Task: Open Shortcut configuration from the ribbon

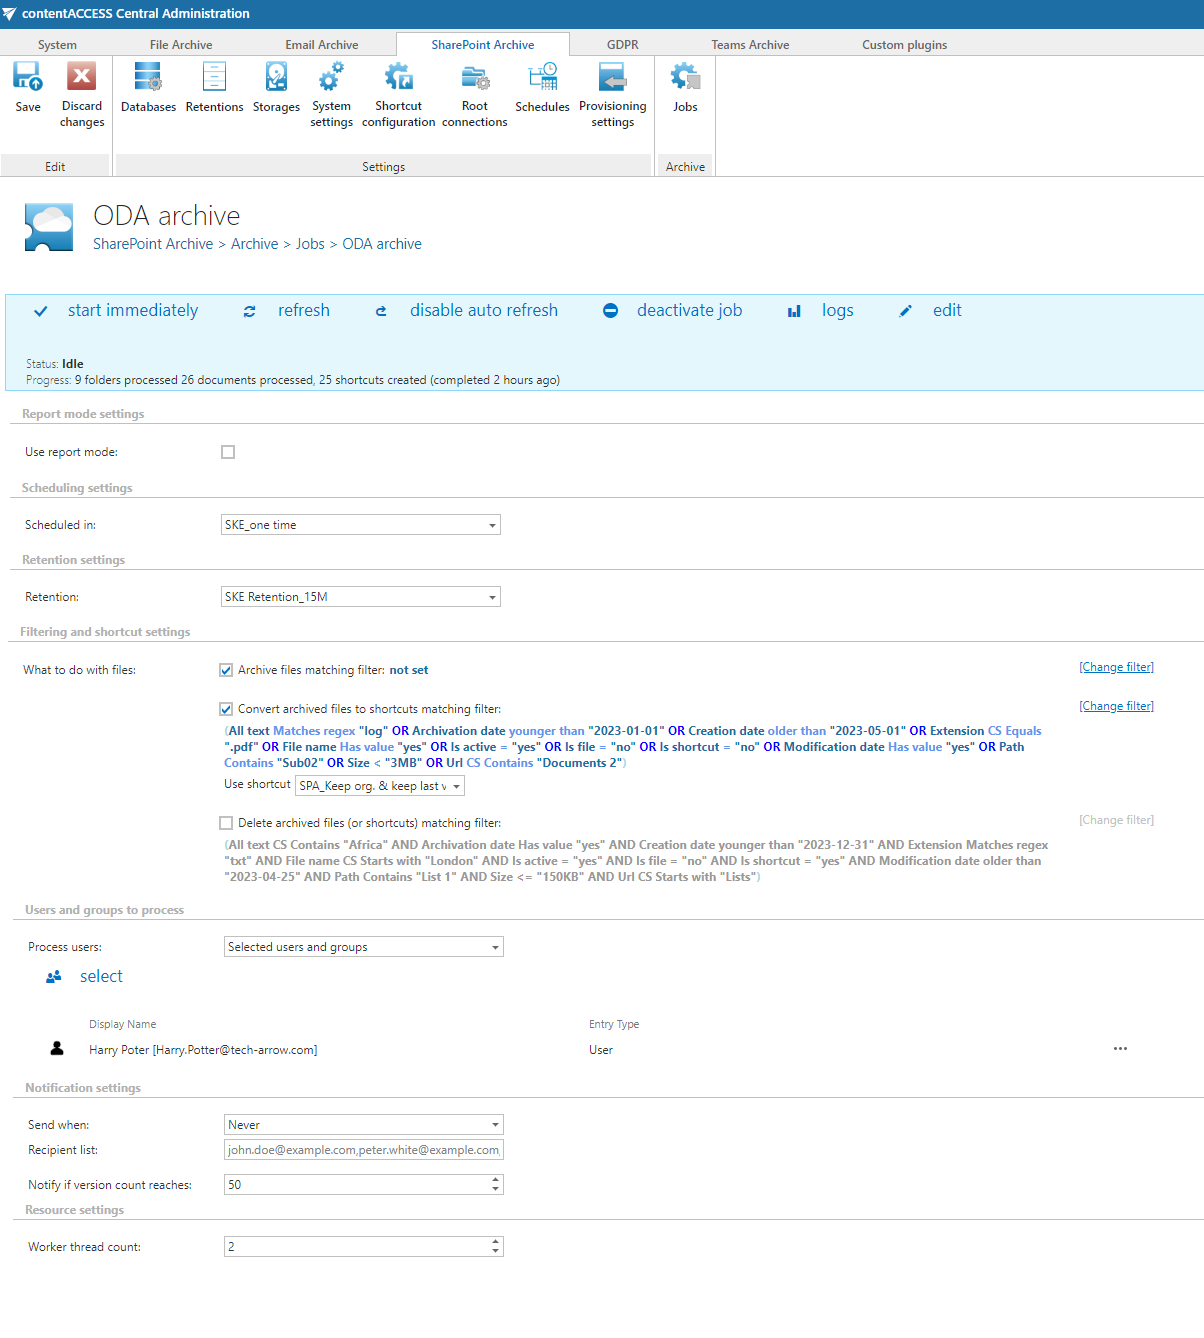Action: pyautogui.click(x=398, y=78)
